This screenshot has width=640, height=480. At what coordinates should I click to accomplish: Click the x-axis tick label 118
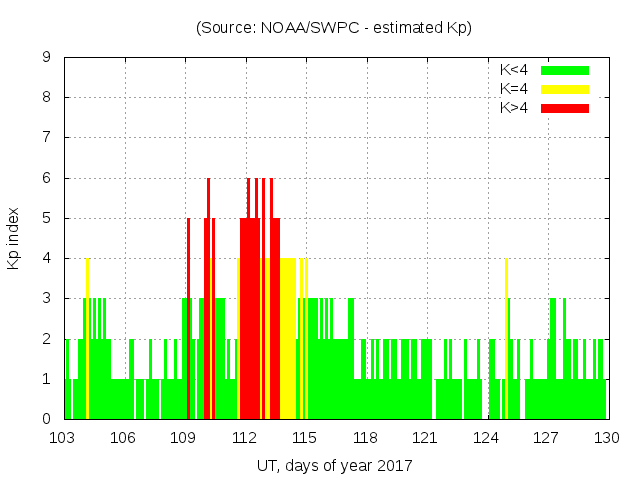366,438
